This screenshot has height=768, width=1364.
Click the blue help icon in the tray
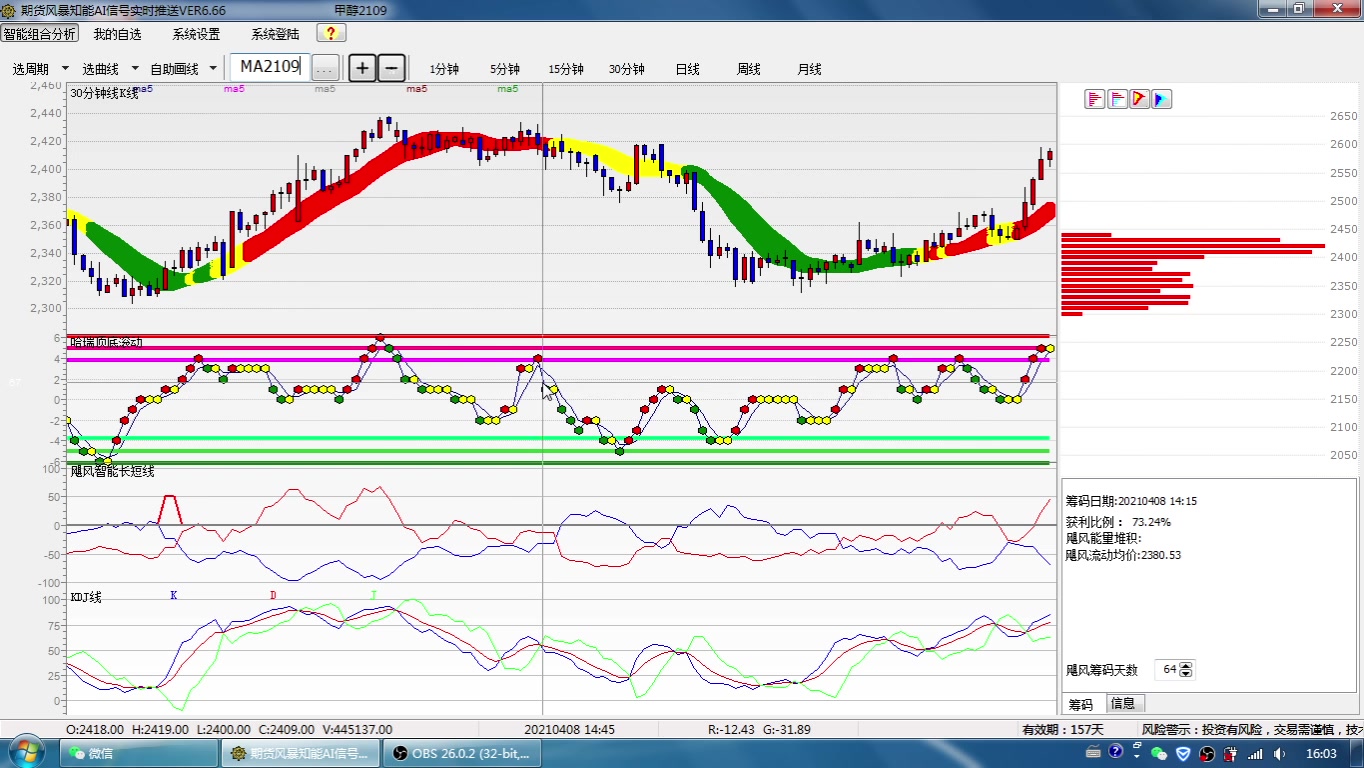point(1115,752)
